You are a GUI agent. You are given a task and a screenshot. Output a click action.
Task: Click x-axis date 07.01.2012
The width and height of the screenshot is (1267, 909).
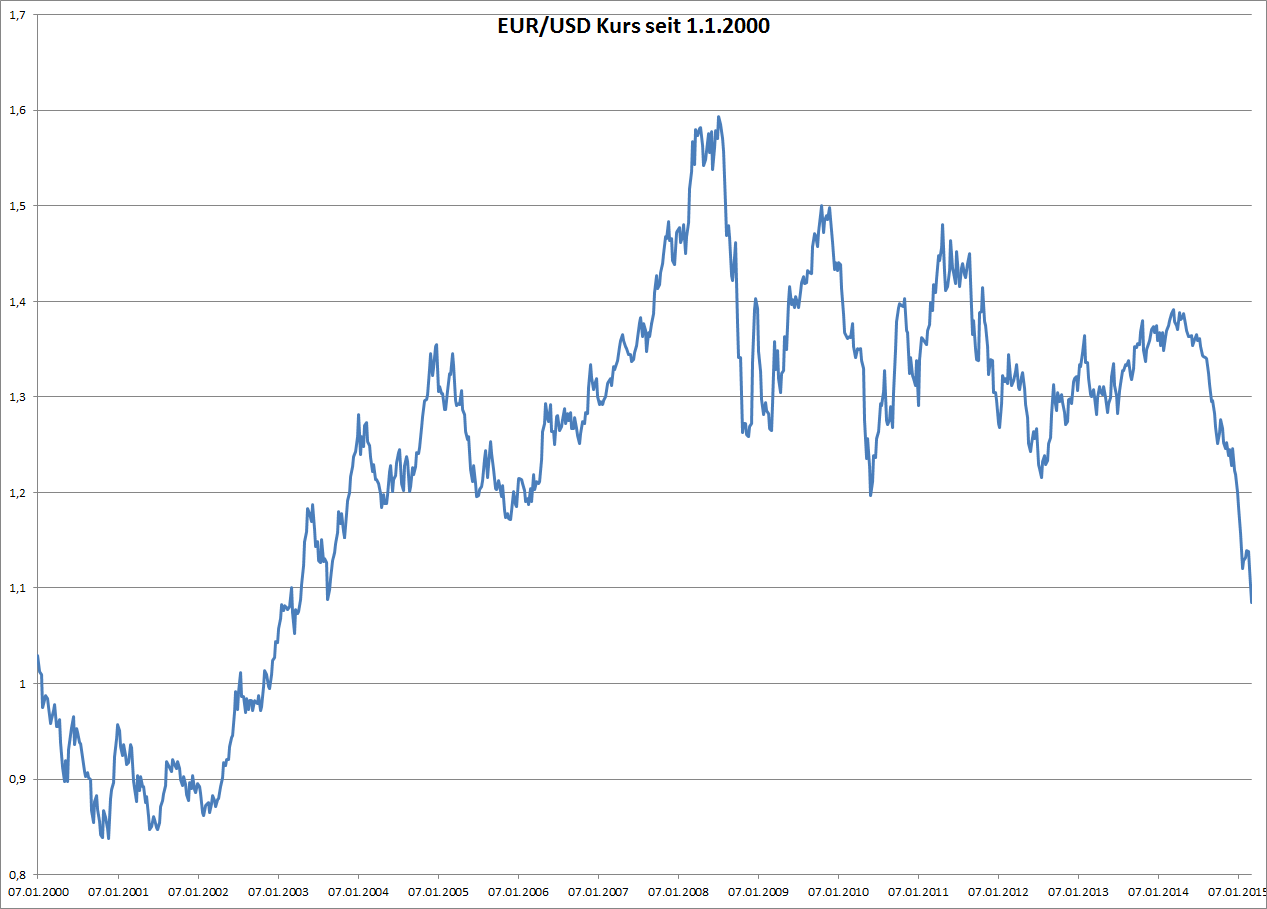click(x=998, y=891)
